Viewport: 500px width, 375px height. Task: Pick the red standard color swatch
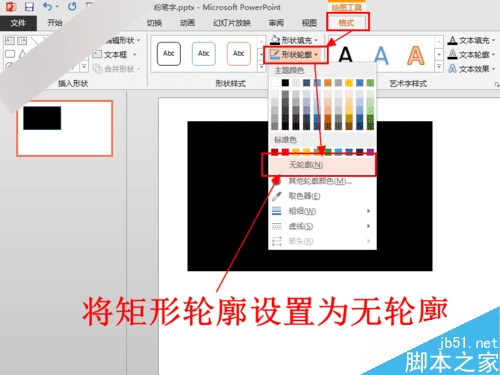click(285, 152)
